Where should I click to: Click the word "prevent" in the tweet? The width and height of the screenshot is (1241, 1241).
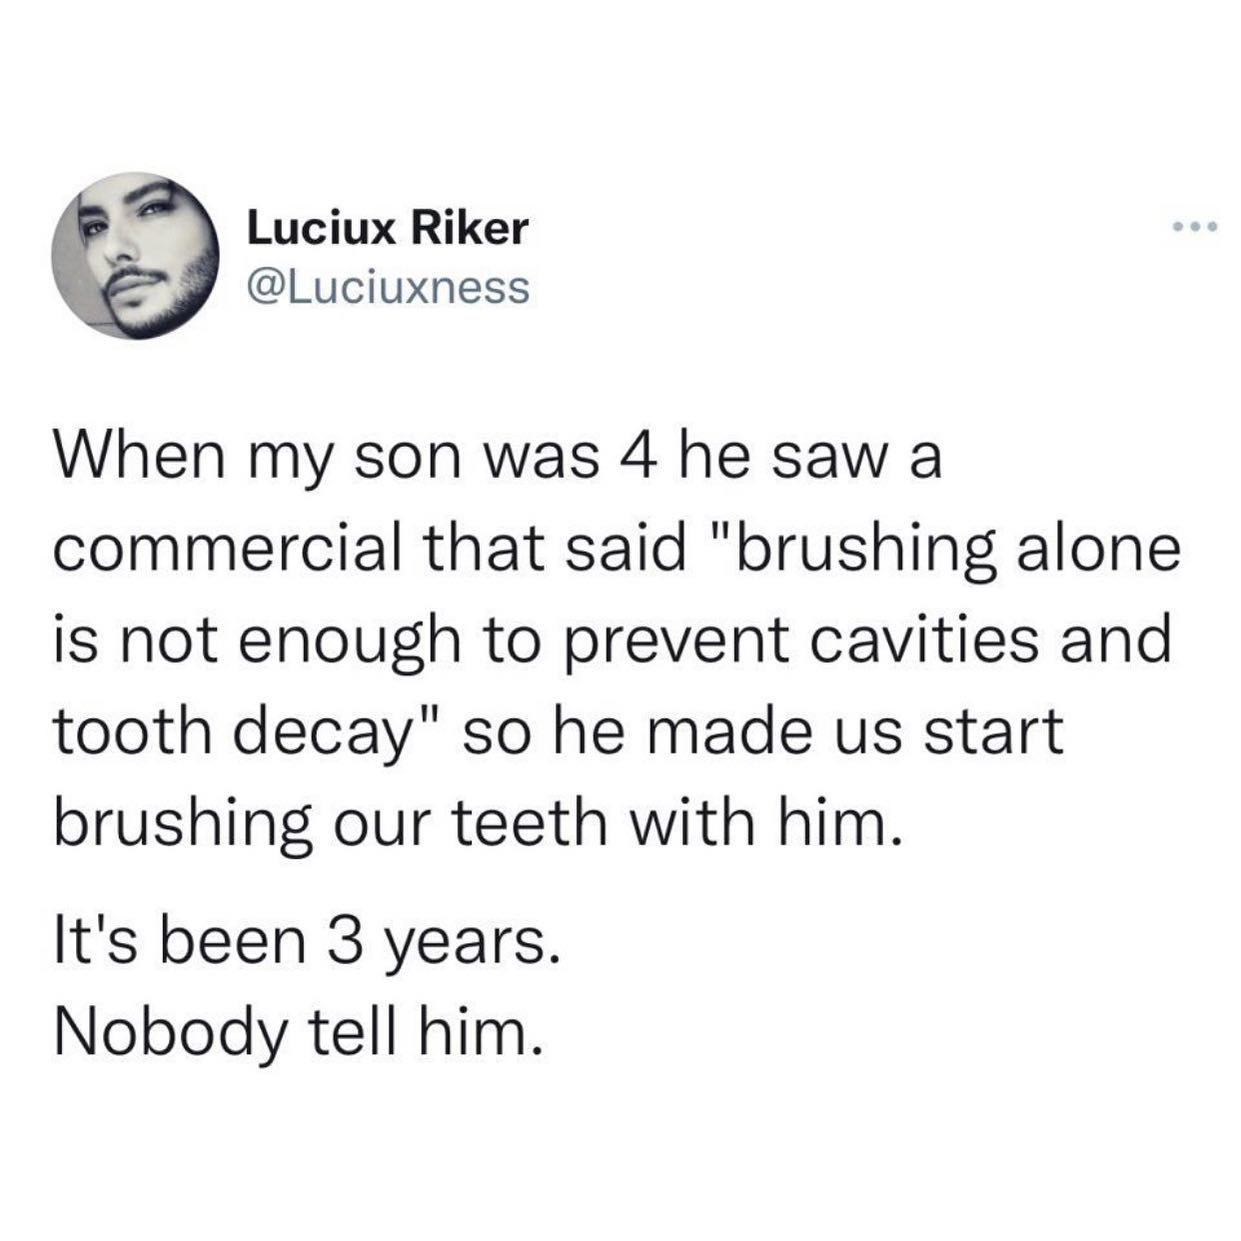click(x=688, y=642)
